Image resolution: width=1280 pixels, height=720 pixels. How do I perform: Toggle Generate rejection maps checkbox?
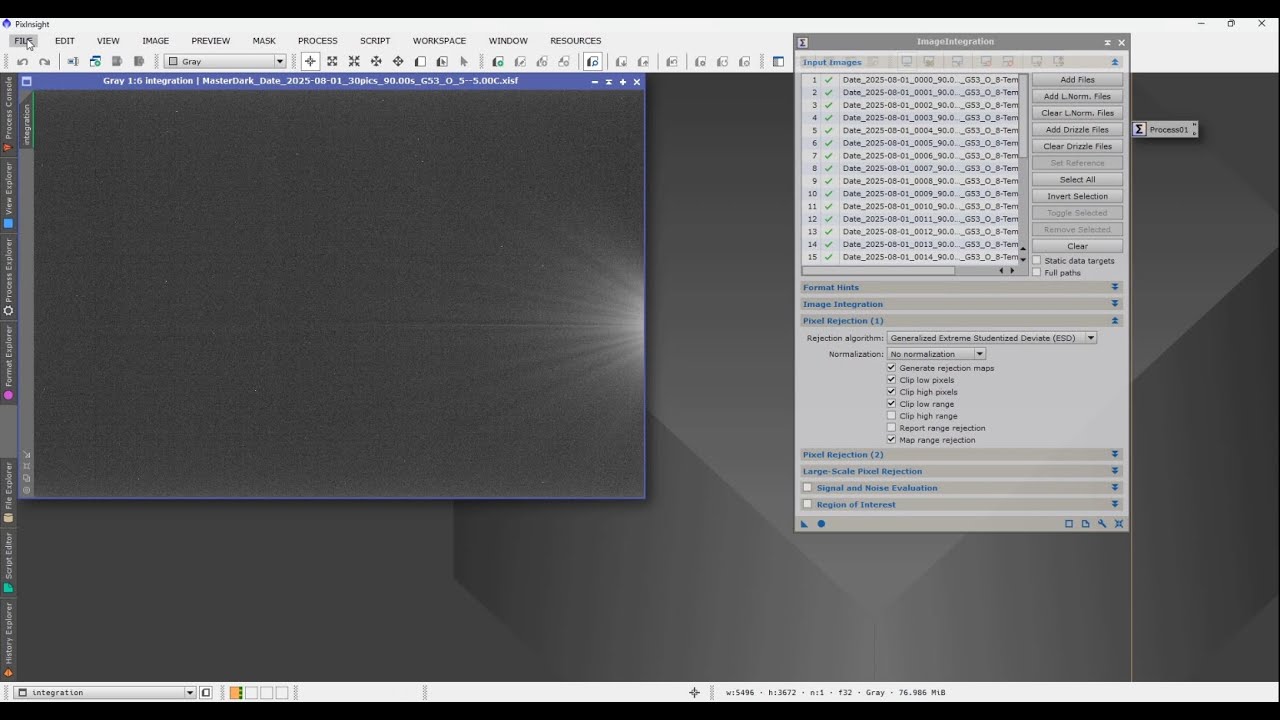pyautogui.click(x=891, y=368)
